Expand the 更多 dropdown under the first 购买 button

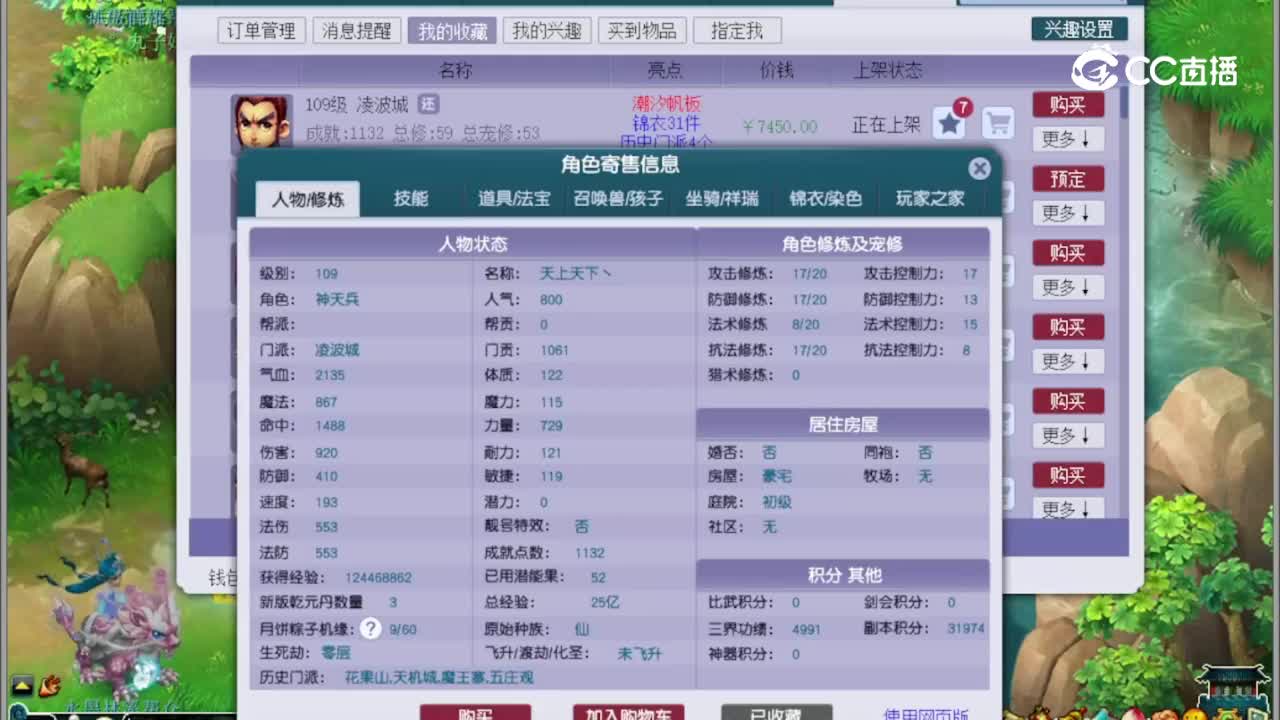1067,139
